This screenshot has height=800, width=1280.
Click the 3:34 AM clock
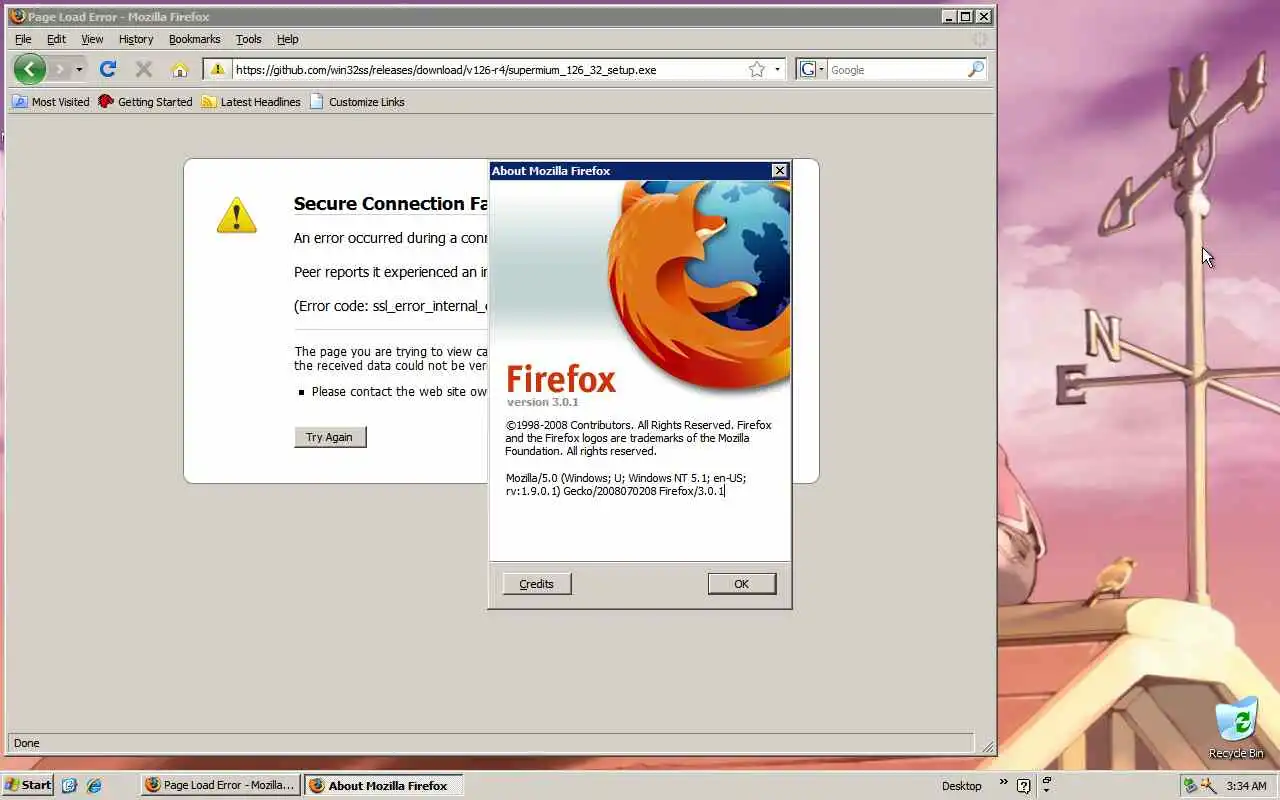1246,786
